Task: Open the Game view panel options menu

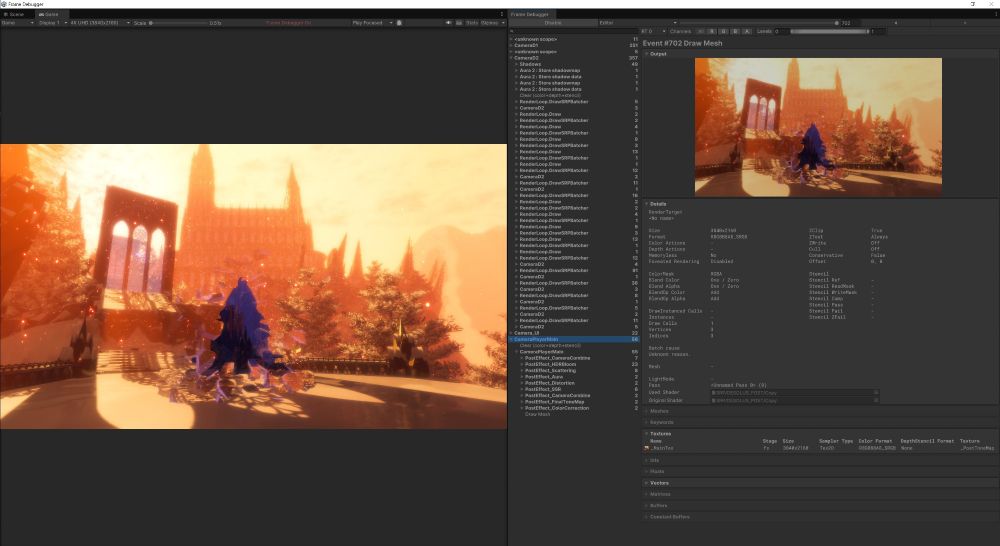Action: 502,15
